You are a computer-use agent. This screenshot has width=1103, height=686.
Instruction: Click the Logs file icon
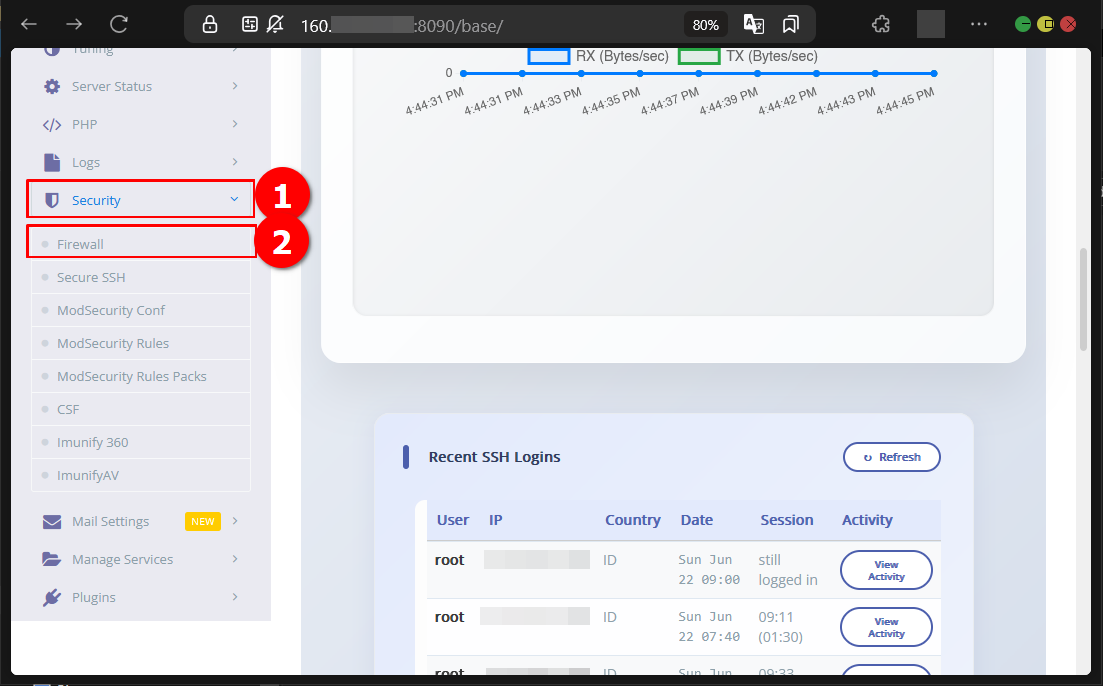pyautogui.click(x=52, y=162)
